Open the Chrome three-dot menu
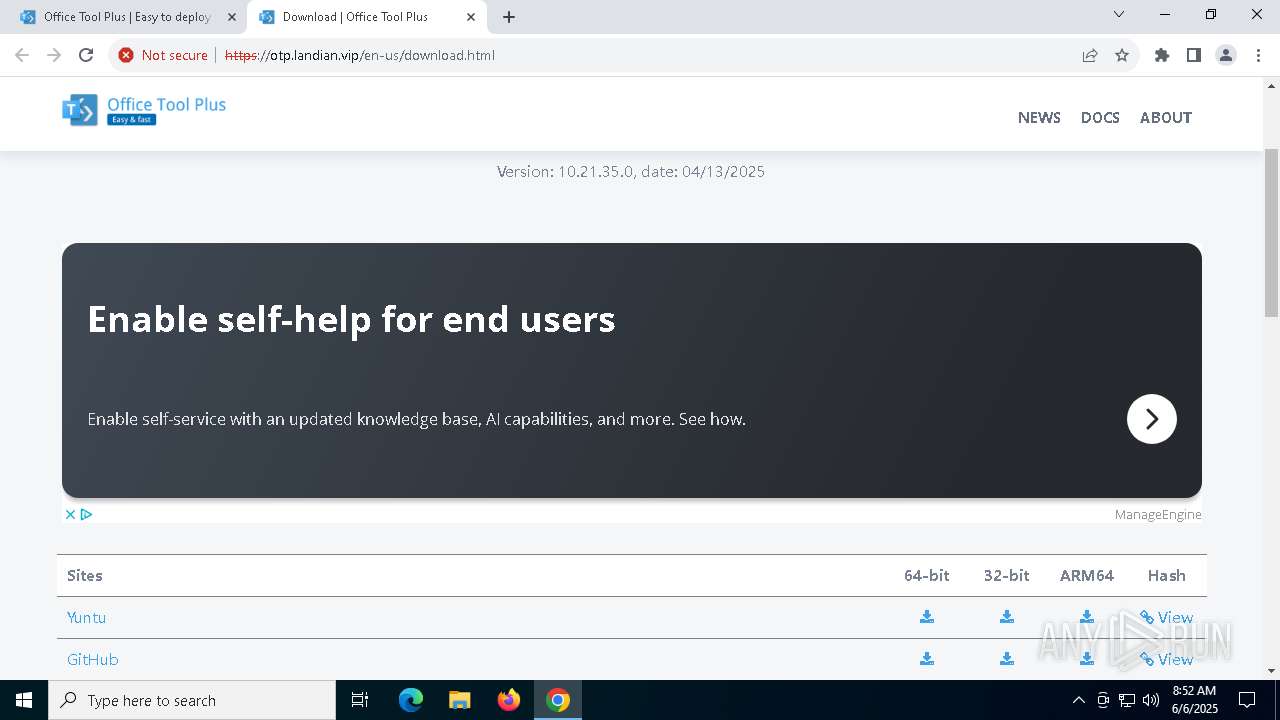Screen dimensions: 1280x720 point(1257,55)
